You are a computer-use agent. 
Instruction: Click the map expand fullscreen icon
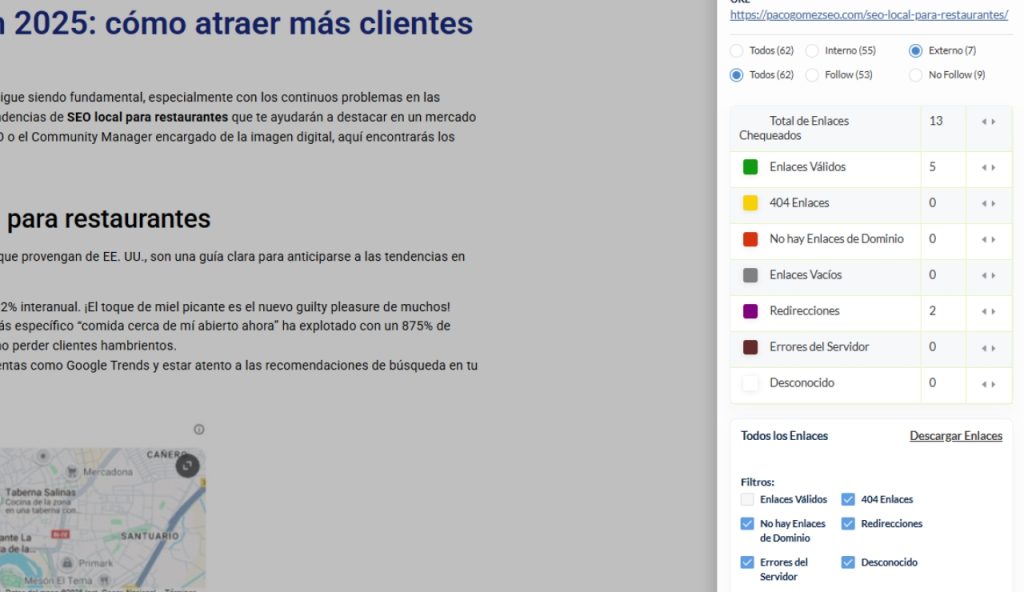[187, 465]
